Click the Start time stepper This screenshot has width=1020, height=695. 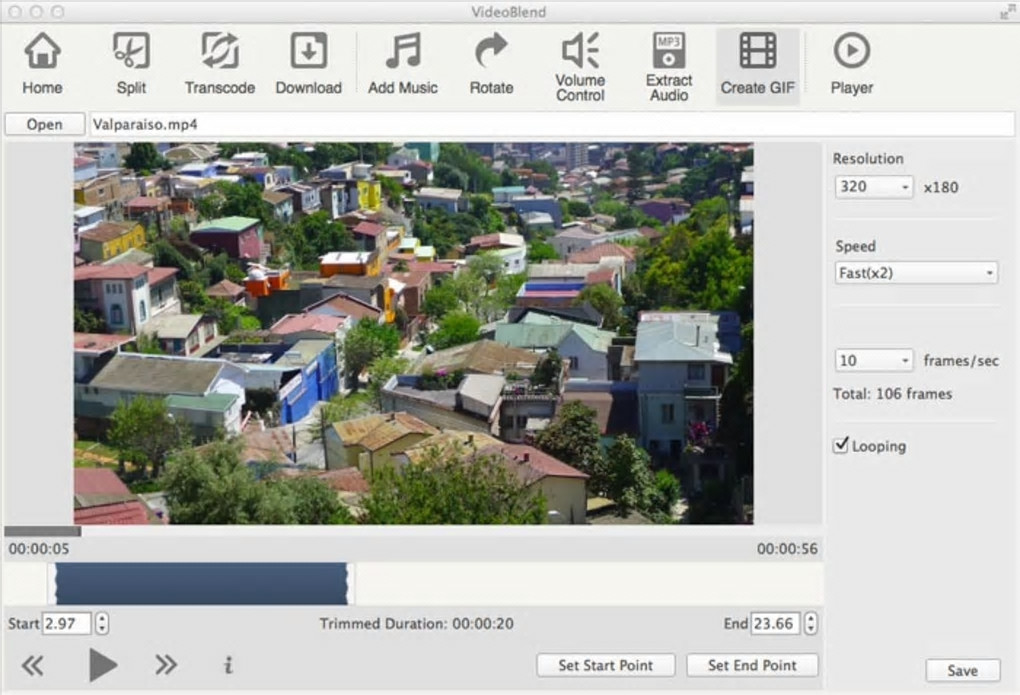click(x=101, y=623)
